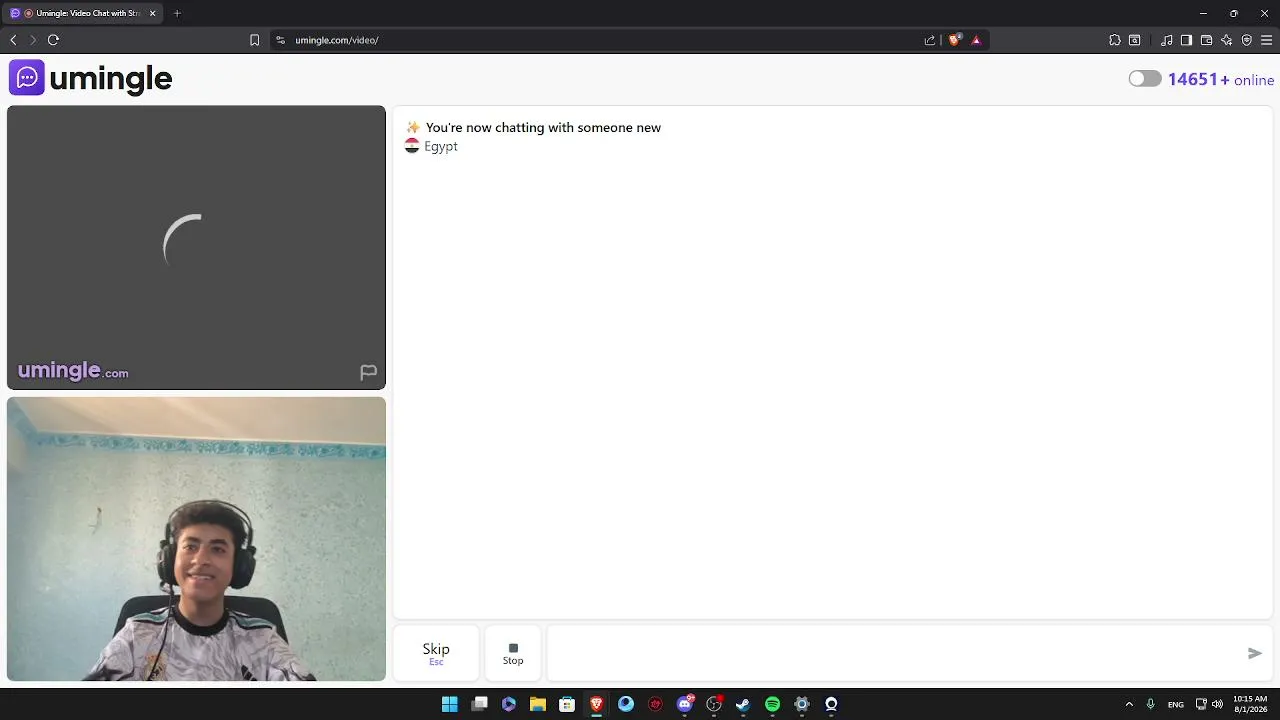Toggle the browser sidebar panel icon
Screen dimensions: 1280x720
tap(1186, 40)
